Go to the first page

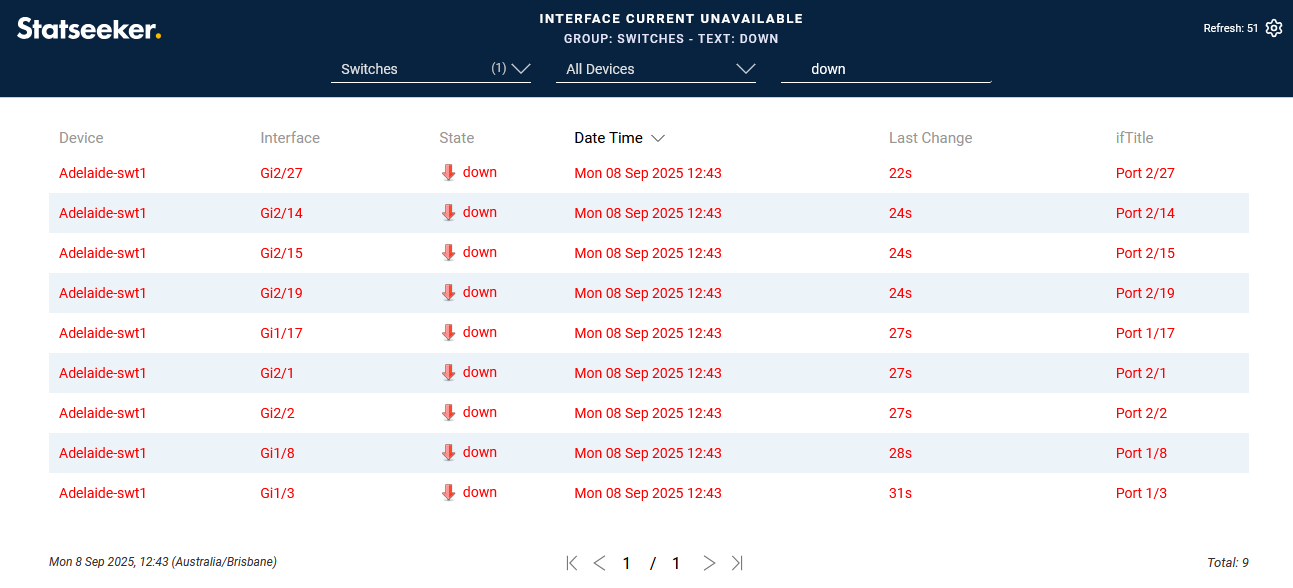pos(572,563)
